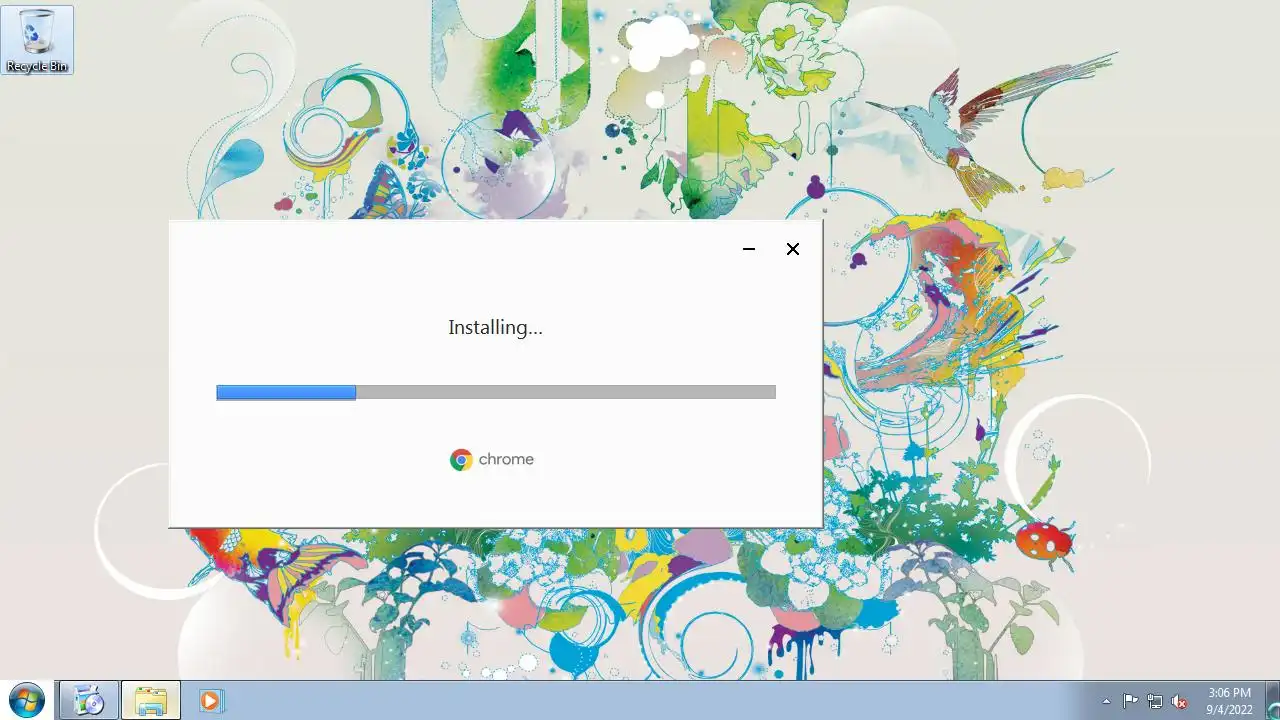Minimize the Chrome installer window
The image size is (1280, 720).
click(748, 249)
